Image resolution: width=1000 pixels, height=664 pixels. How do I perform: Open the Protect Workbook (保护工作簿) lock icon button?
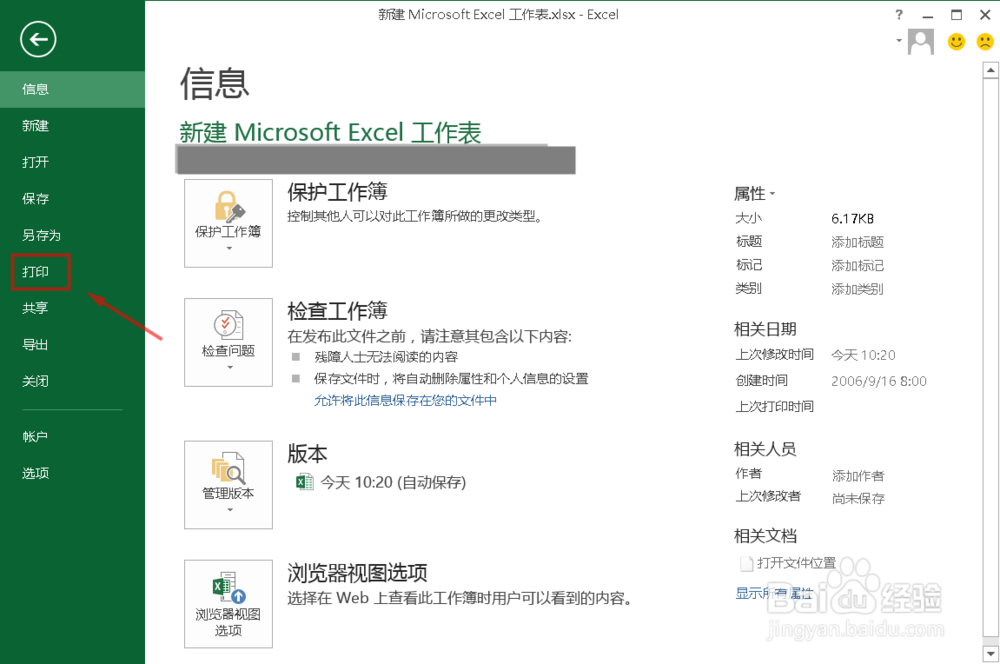coord(228,223)
